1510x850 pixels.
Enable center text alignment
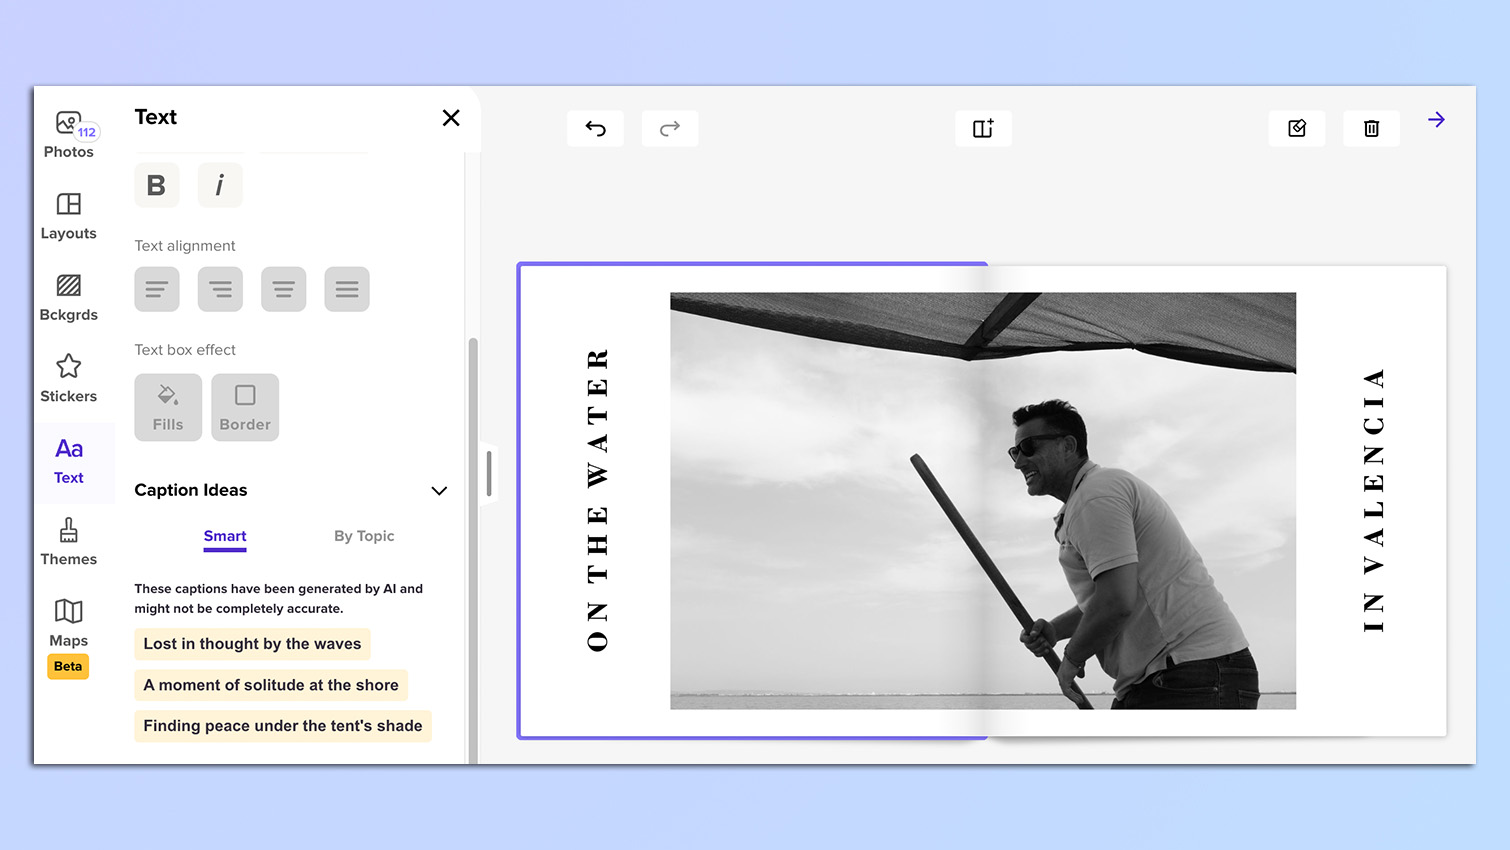click(x=220, y=289)
